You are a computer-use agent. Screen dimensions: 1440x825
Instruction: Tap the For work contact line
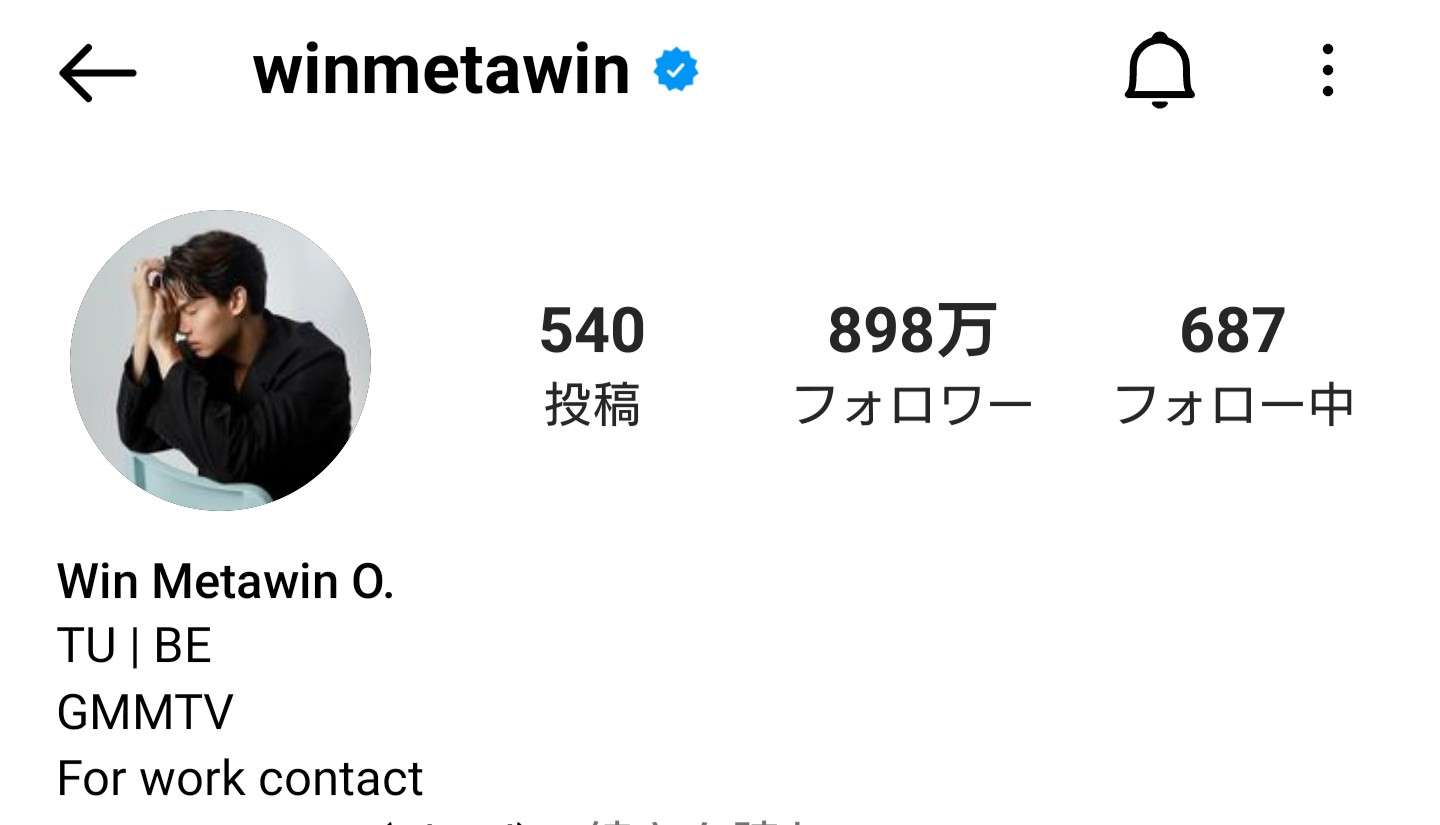240,778
